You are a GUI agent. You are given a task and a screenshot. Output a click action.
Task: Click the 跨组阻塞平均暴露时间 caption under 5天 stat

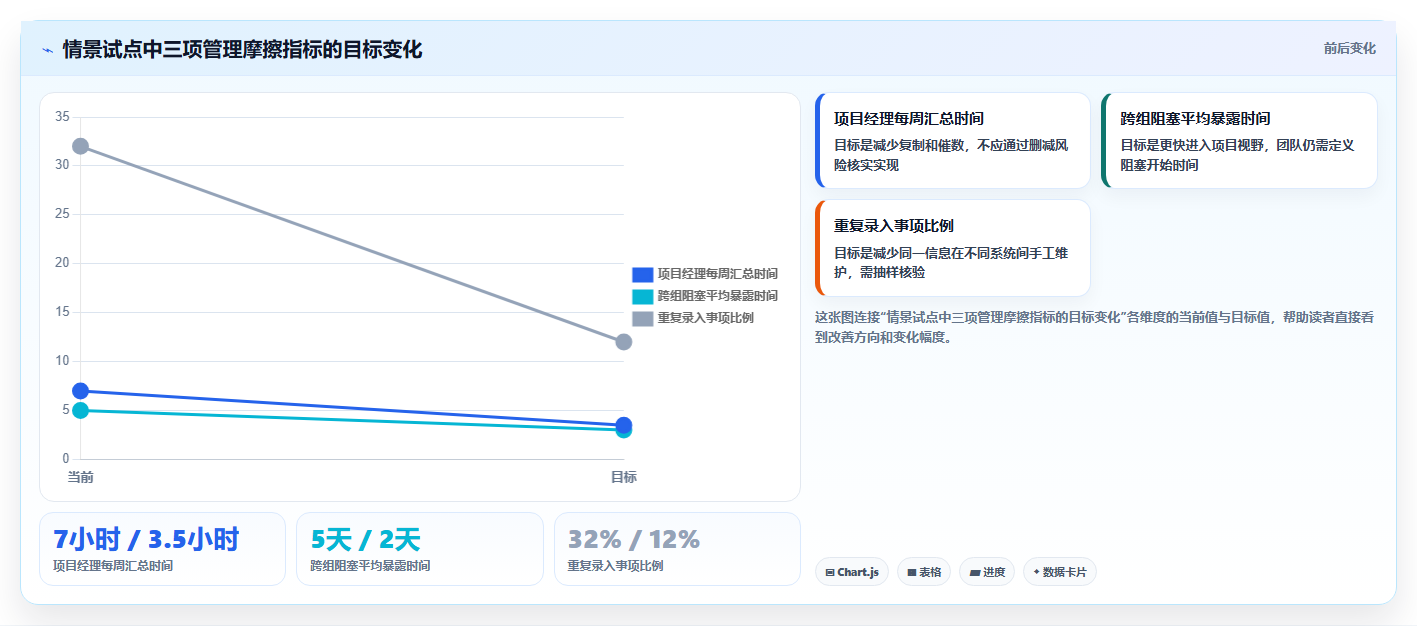coord(370,566)
